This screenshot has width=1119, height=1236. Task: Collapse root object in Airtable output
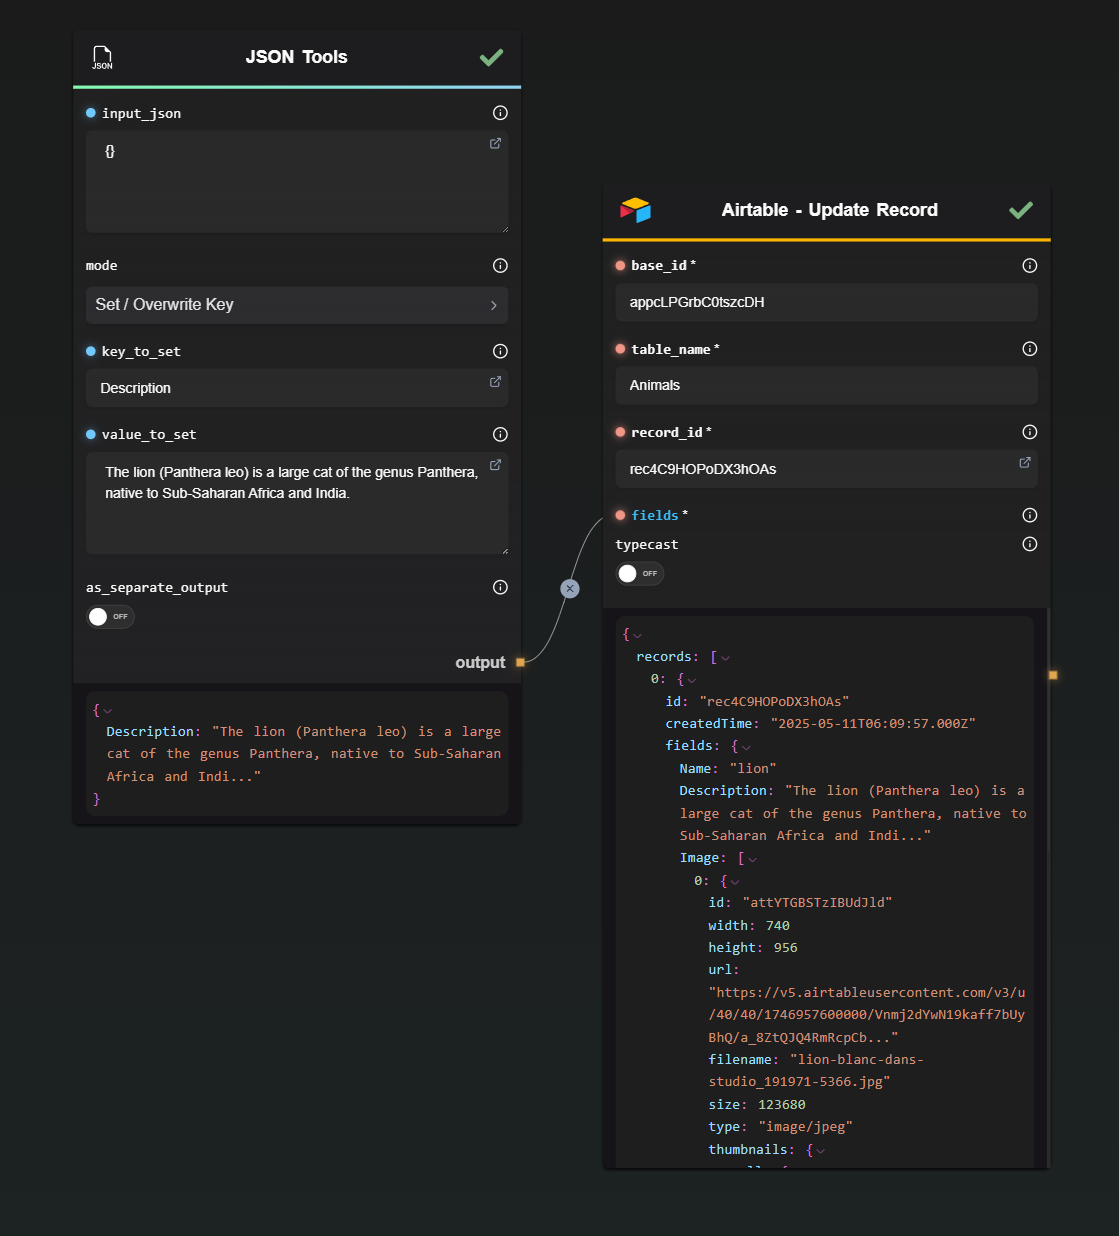tap(638, 635)
